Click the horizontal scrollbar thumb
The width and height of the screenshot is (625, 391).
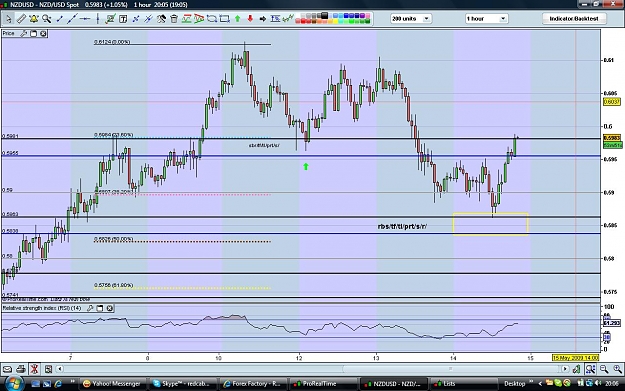point(451,369)
